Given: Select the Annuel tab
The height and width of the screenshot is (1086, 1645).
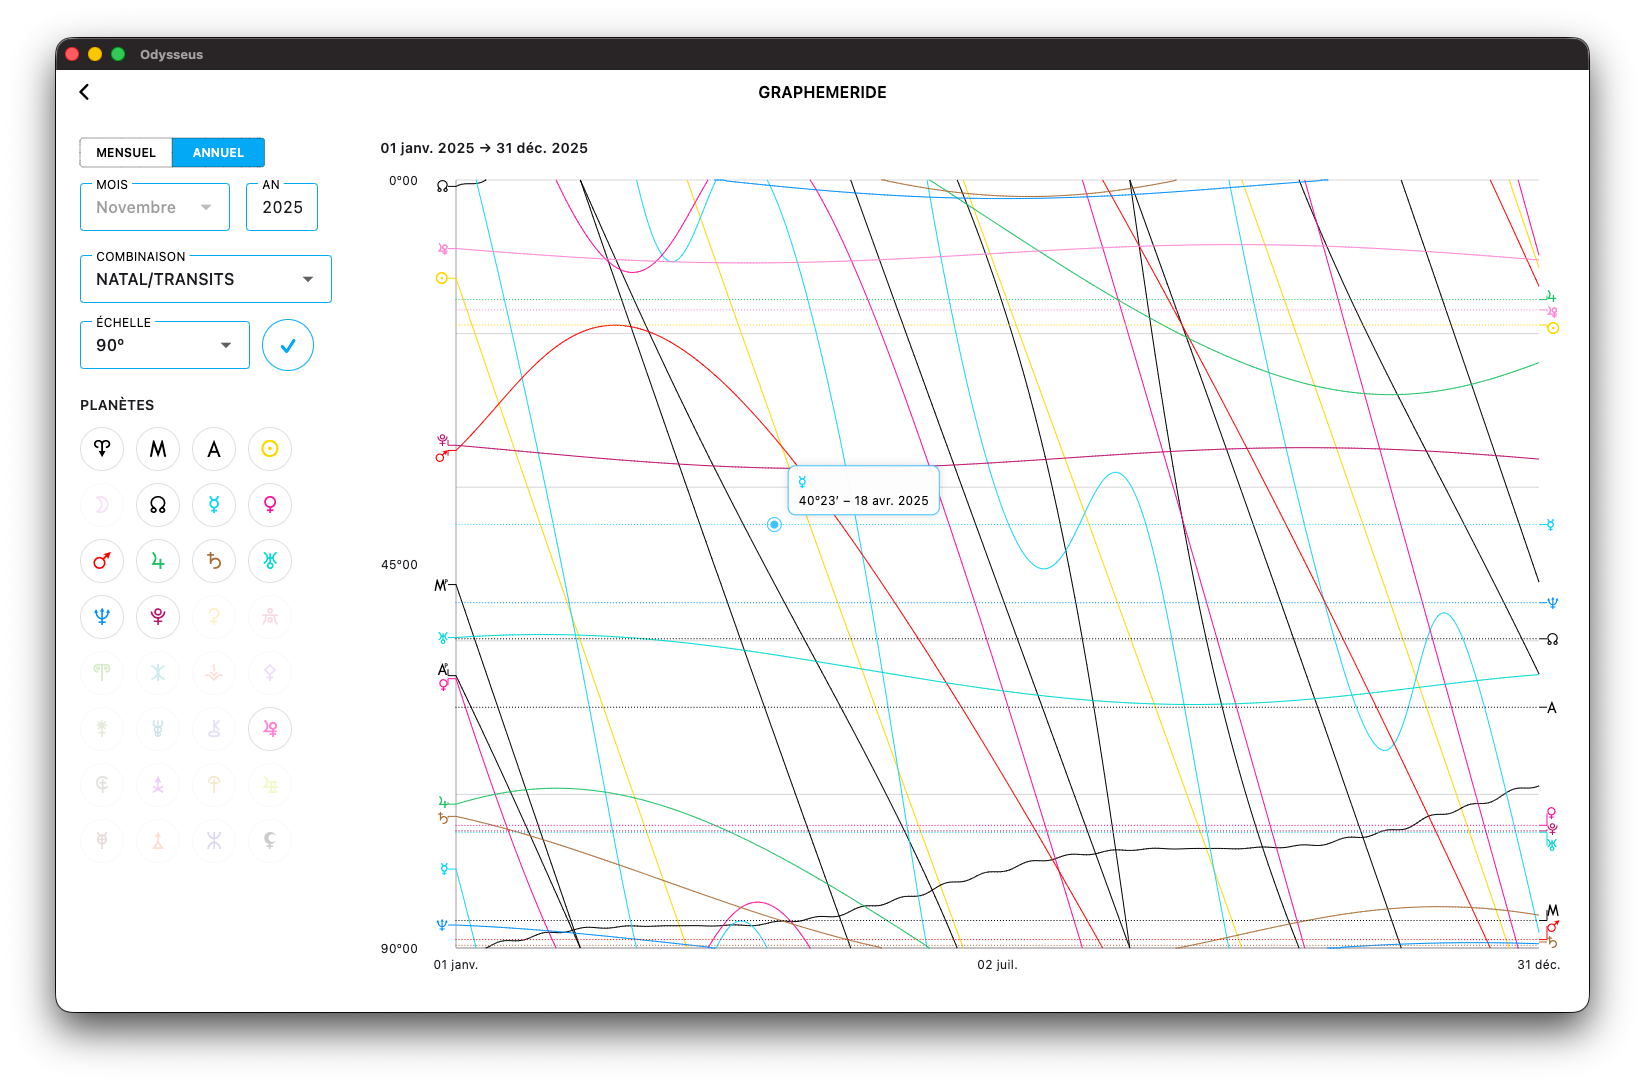Looking at the screenshot, I should pyautogui.click(x=218, y=153).
